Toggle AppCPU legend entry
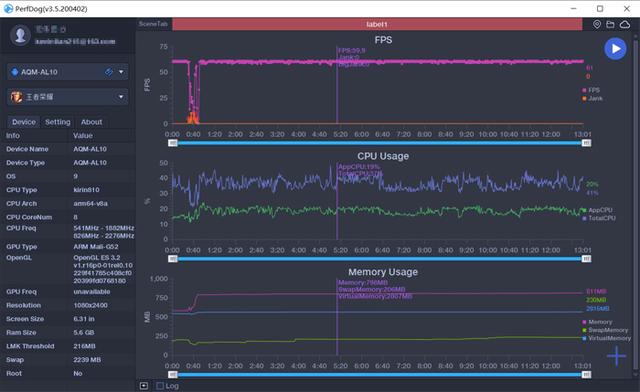The height and width of the screenshot is (392, 640). 597,210
